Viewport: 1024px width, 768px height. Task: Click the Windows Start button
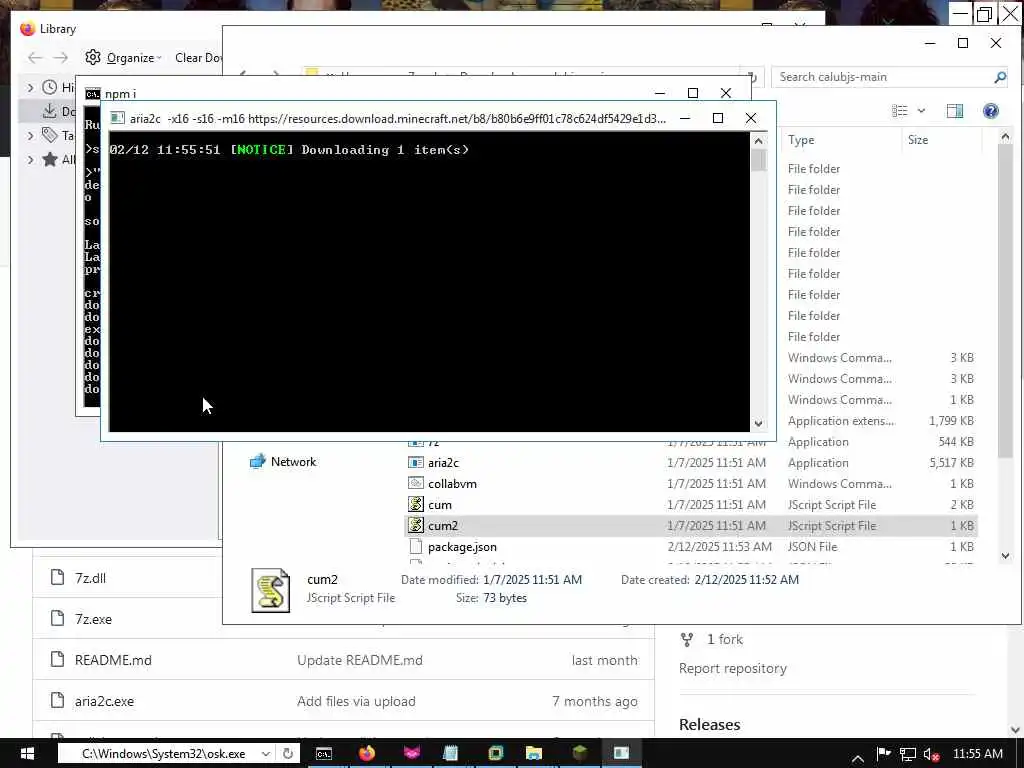27,753
